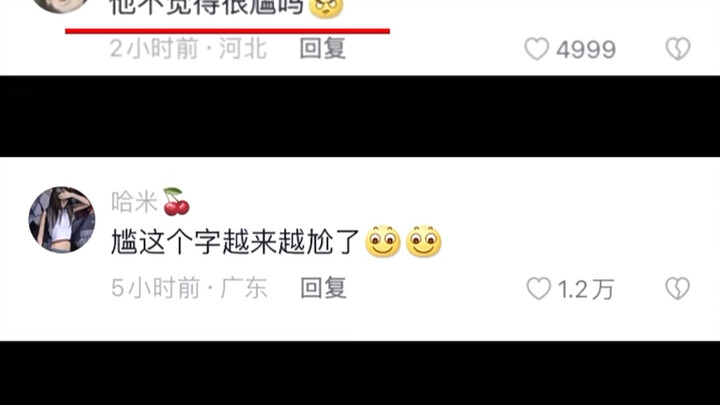The width and height of the screenshot is (720, 405).
Task: Like 哈米's comment with 1.2万 likes
Action: tap(538, 289)
